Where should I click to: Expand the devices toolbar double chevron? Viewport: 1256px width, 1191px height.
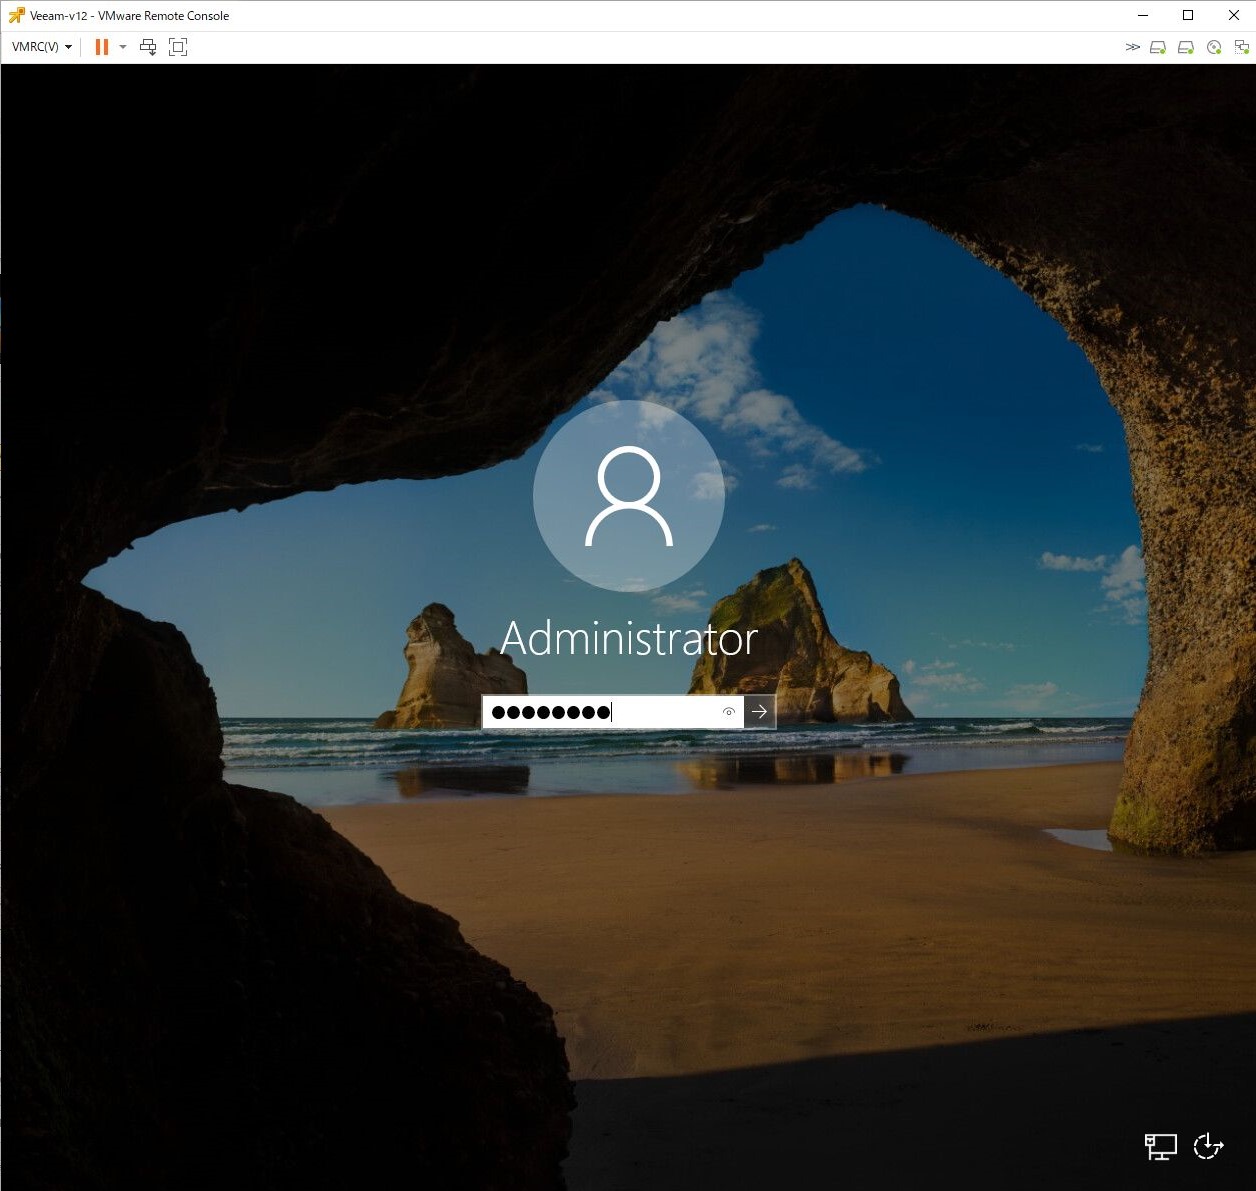1132,47
